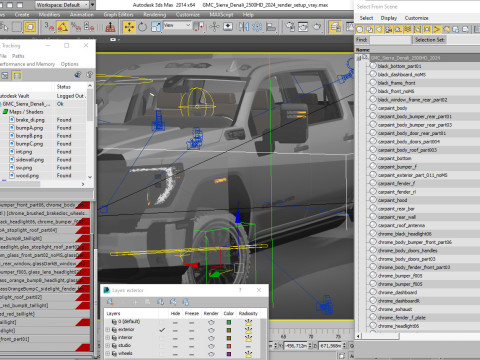
Task: Open the Rendering menu
Action: coord(155,15)
